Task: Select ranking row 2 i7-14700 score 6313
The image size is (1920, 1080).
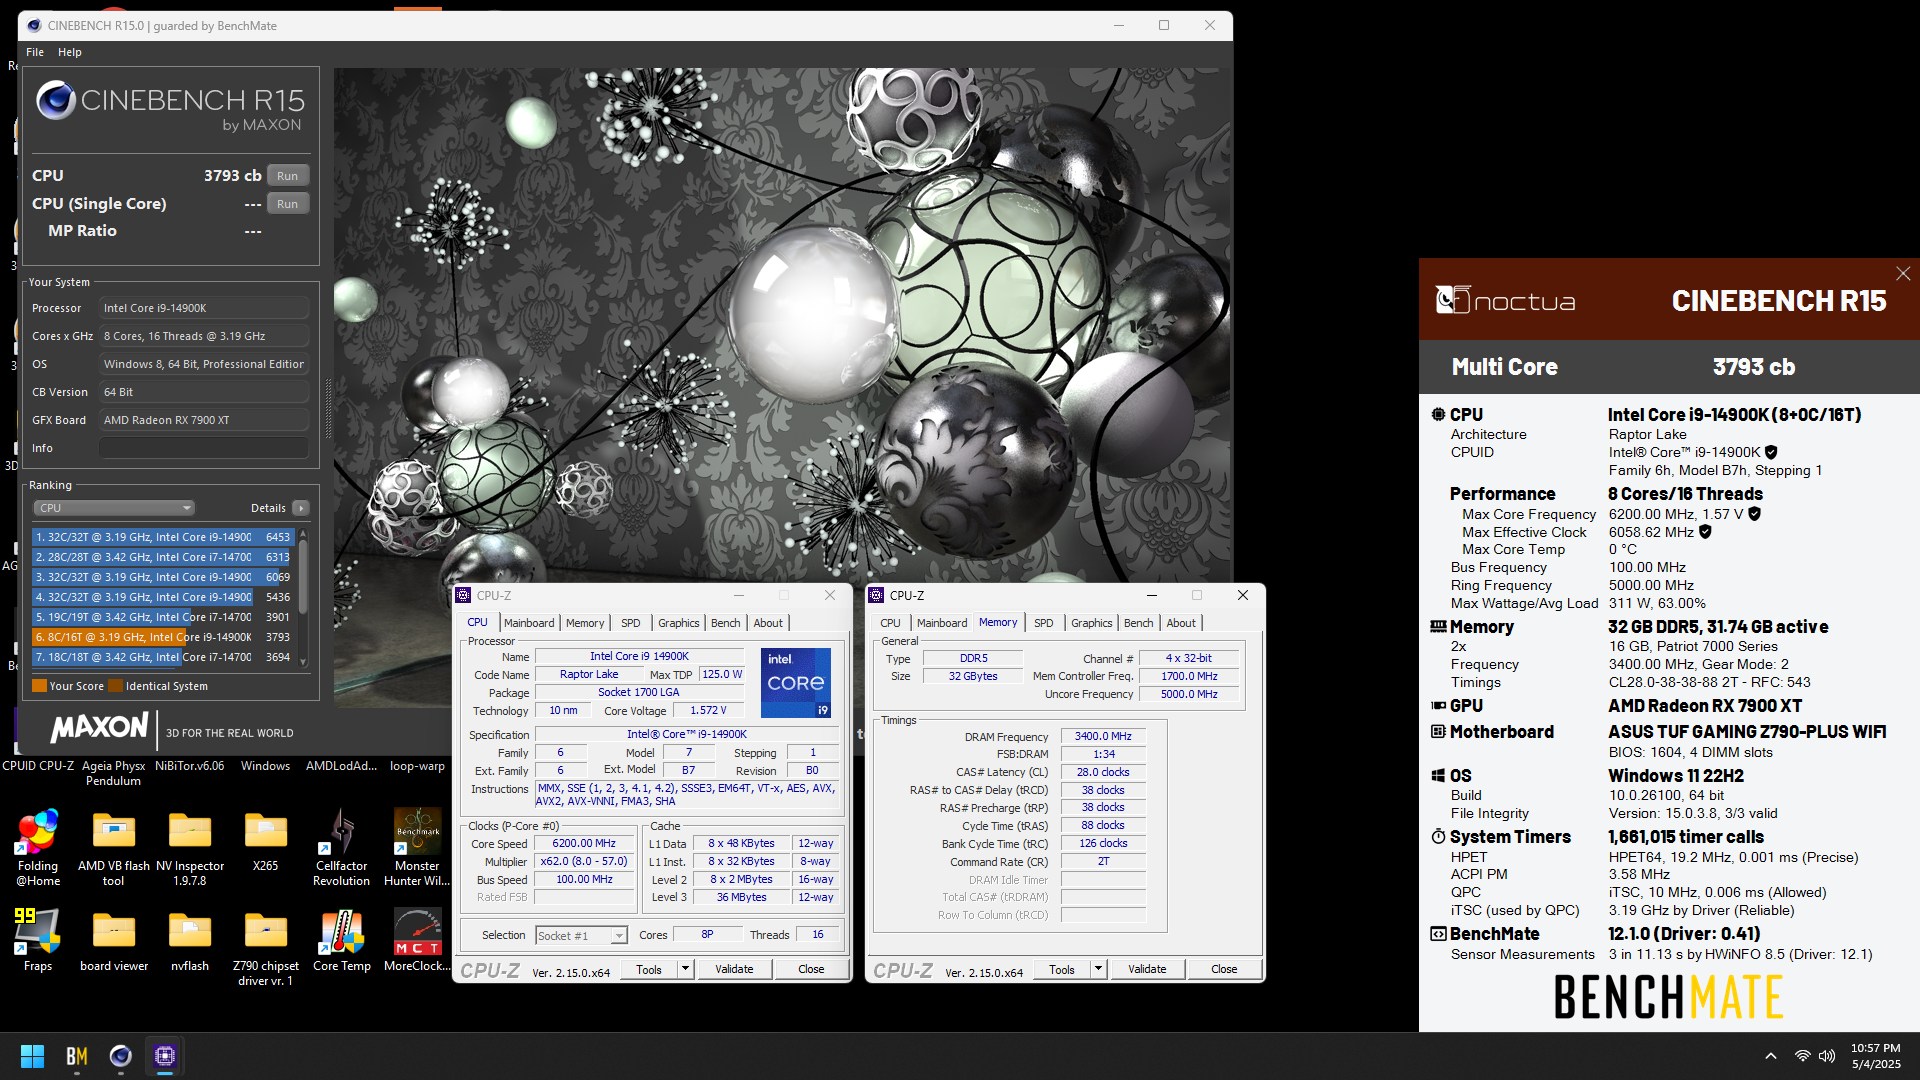Action: [162, 557]
